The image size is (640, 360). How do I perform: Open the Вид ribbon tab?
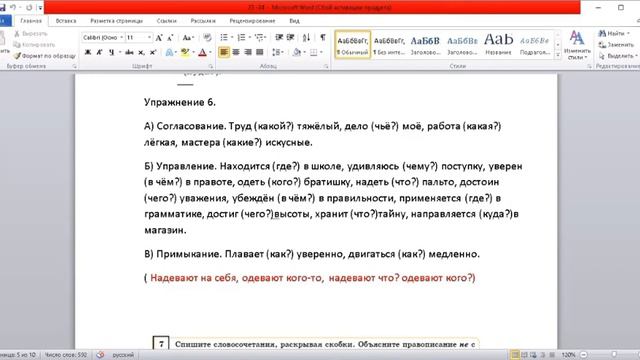point(294,21)
